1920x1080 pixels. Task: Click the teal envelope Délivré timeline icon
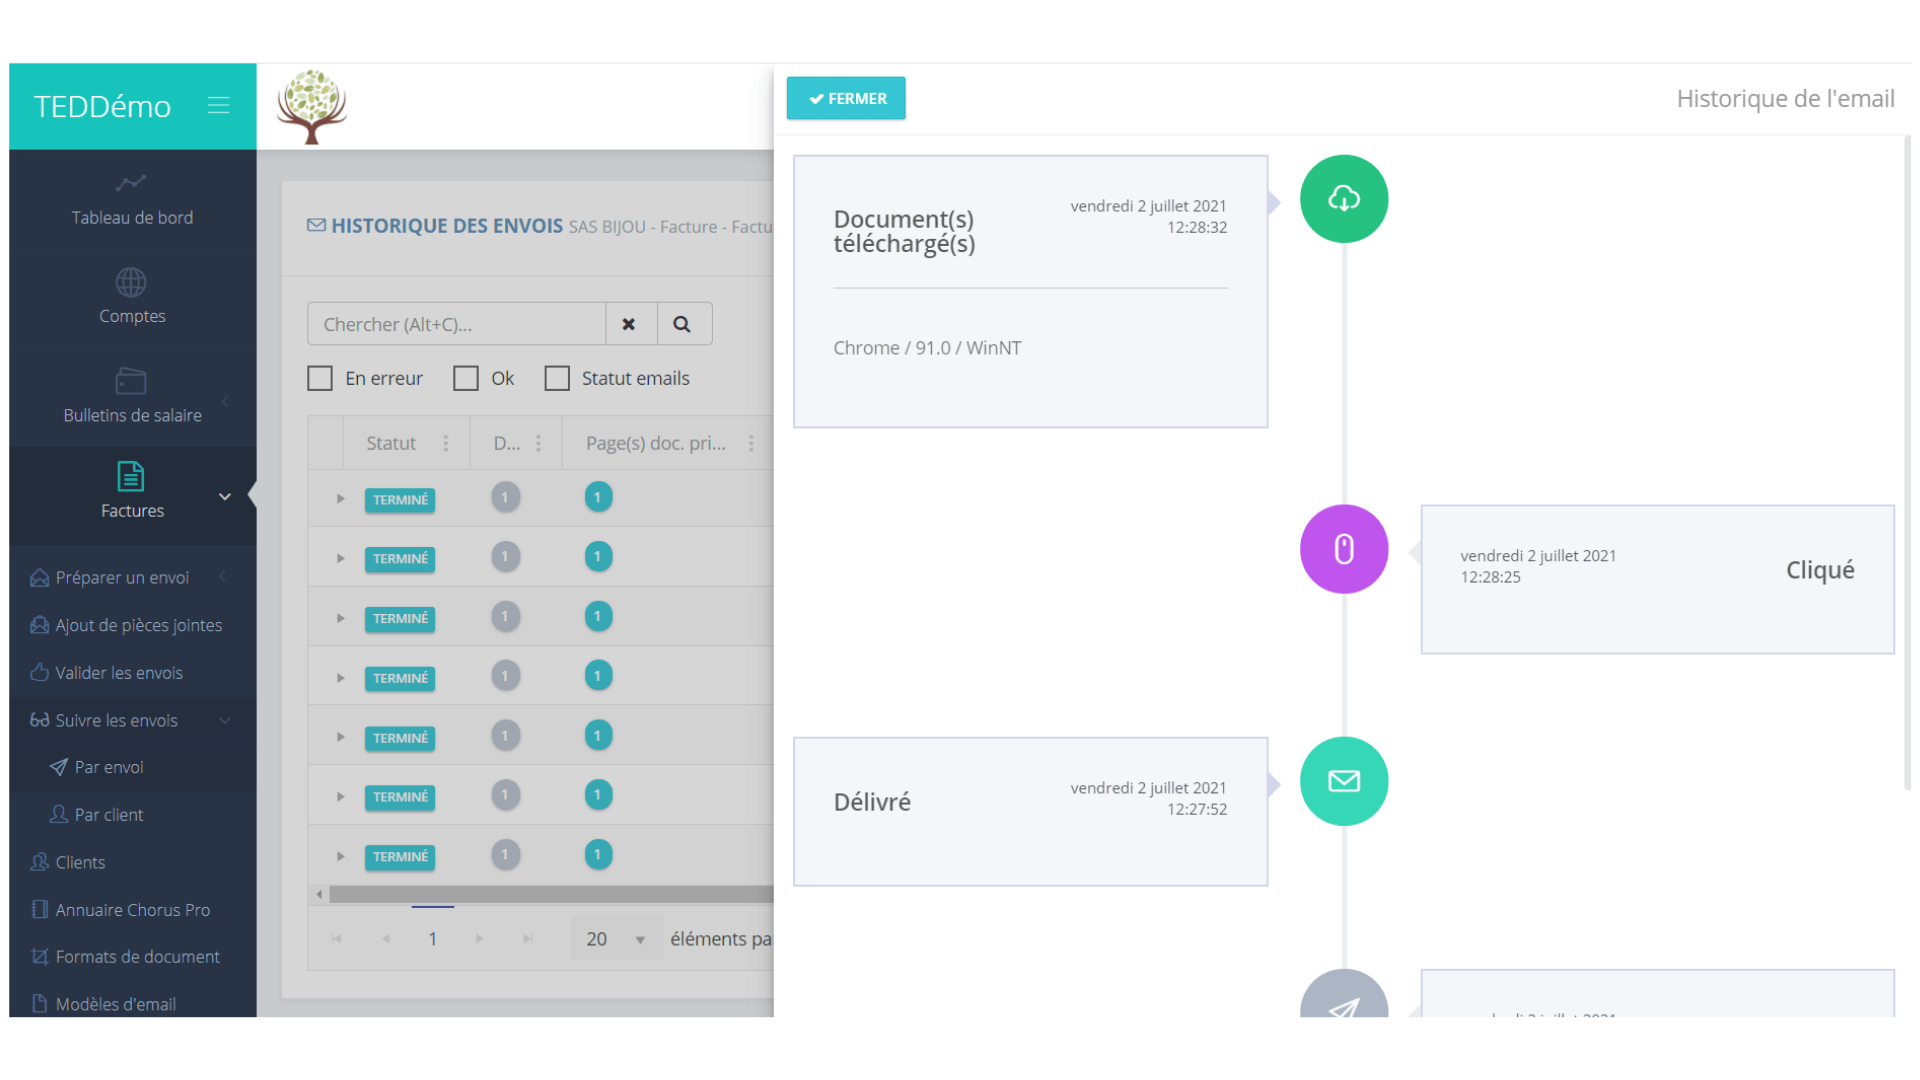point(1344,781)
